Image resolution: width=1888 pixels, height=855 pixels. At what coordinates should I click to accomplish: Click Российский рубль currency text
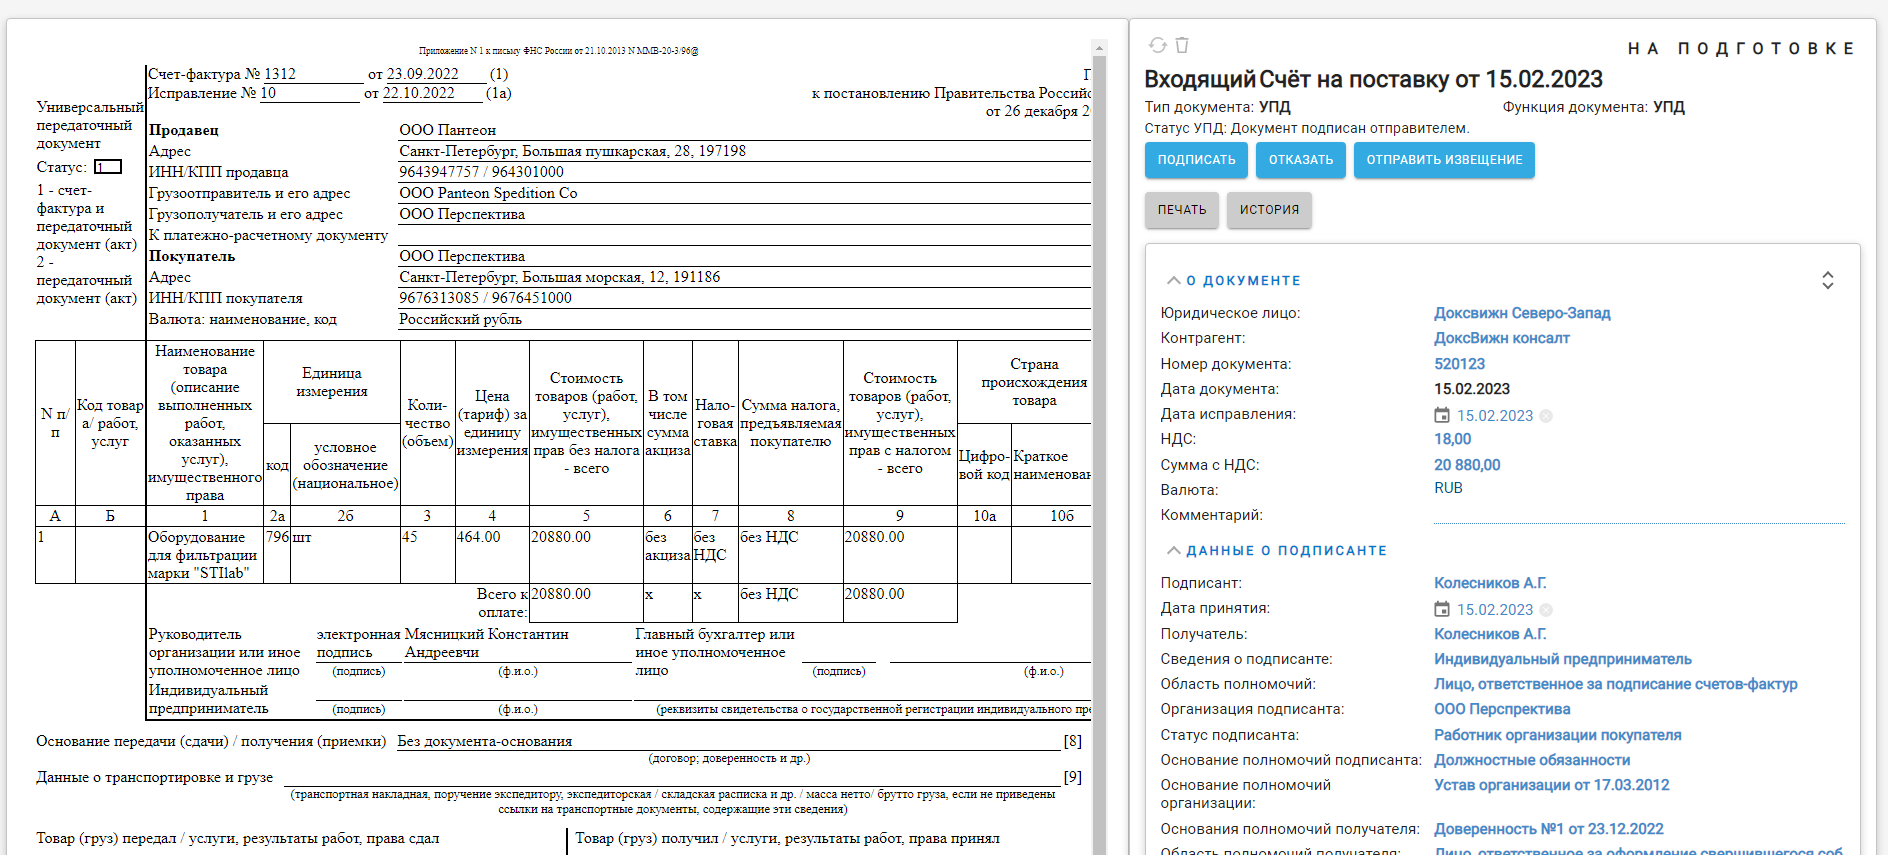point(460,319)
